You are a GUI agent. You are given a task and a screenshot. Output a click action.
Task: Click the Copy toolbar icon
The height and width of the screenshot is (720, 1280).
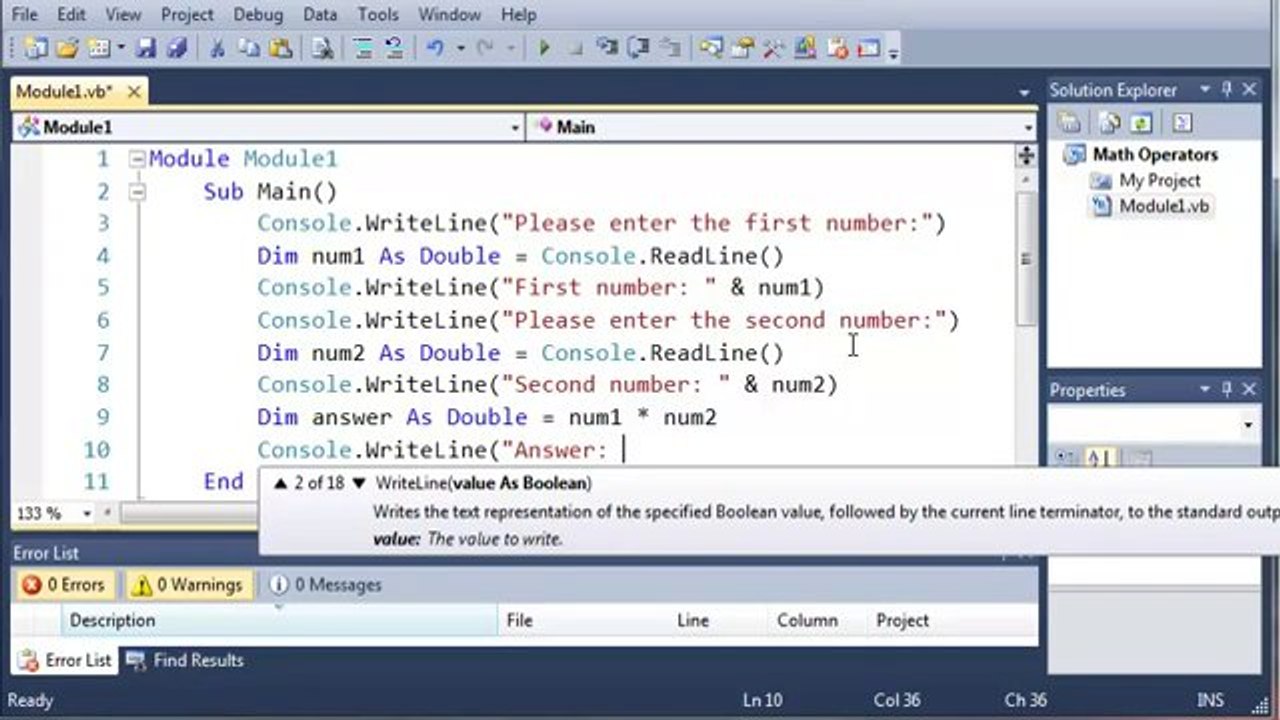tap(248, 48)
